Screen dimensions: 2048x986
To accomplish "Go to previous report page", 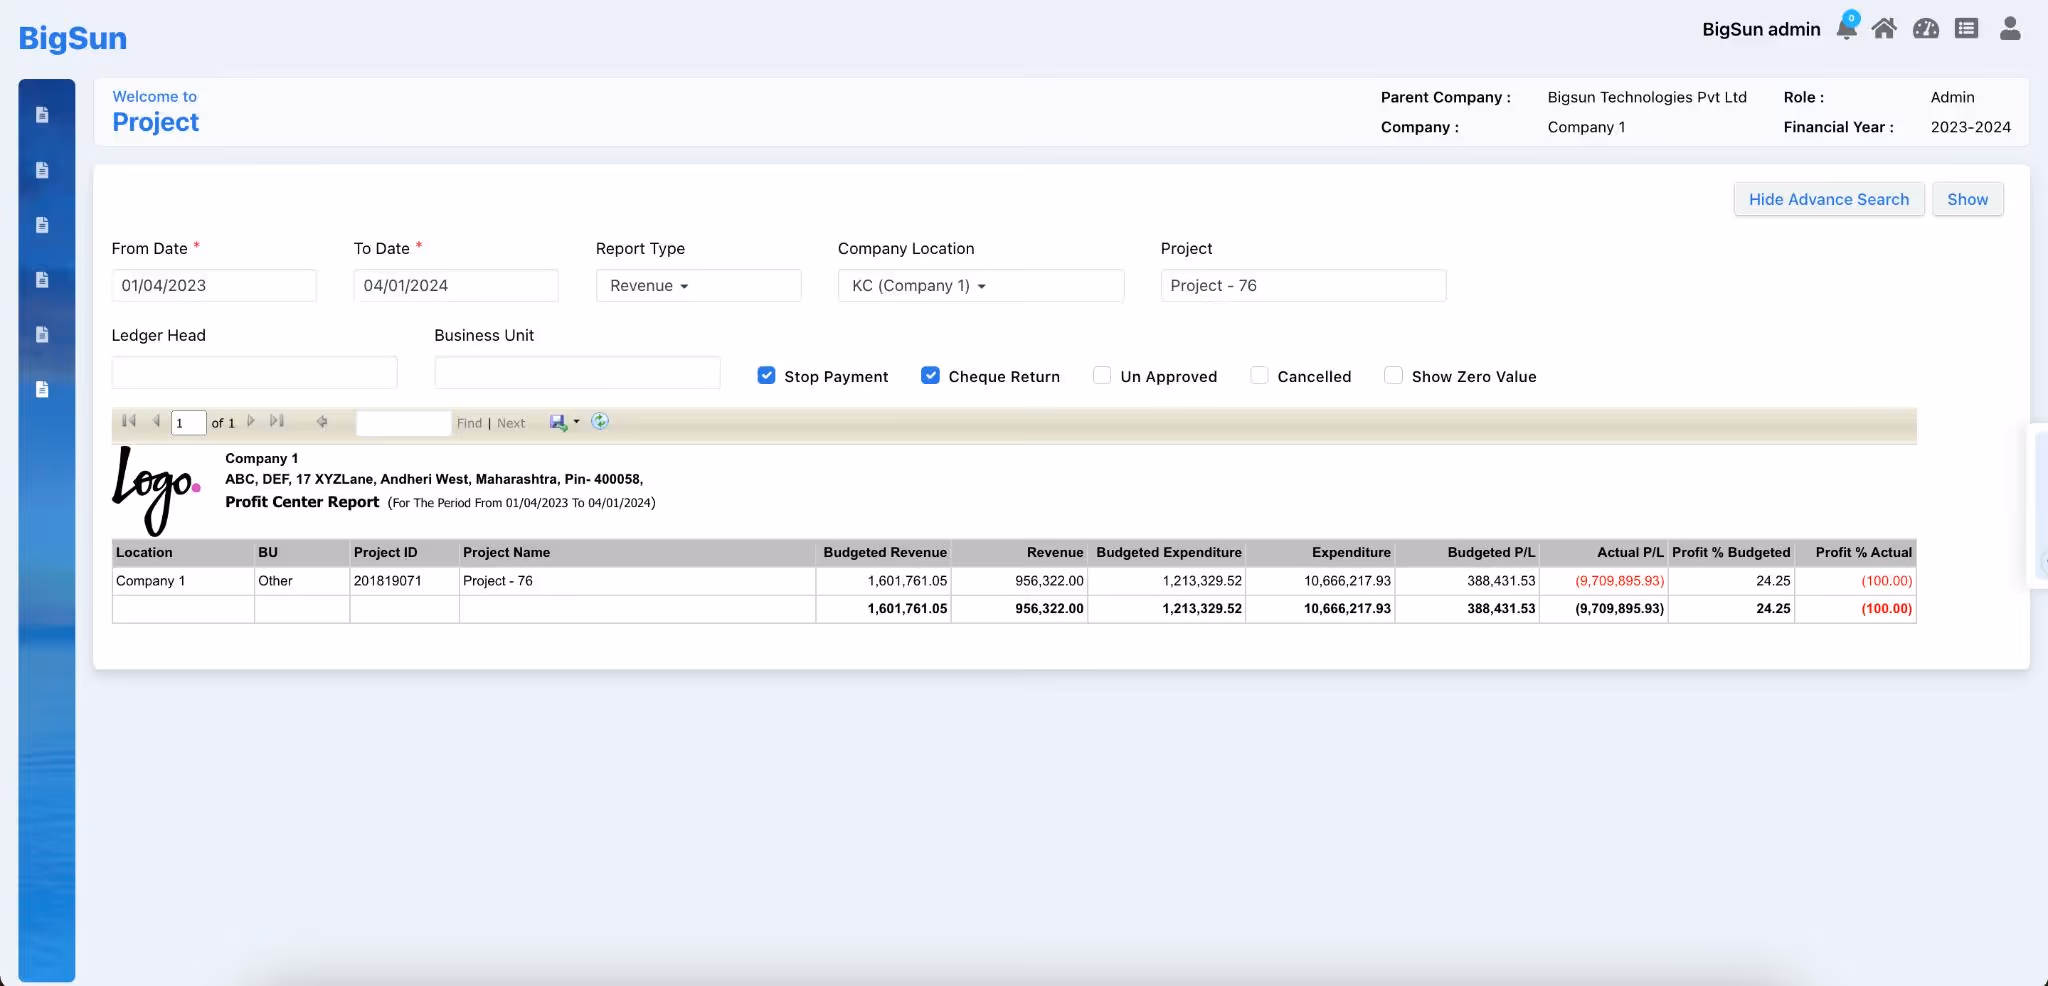I will 156,421.
